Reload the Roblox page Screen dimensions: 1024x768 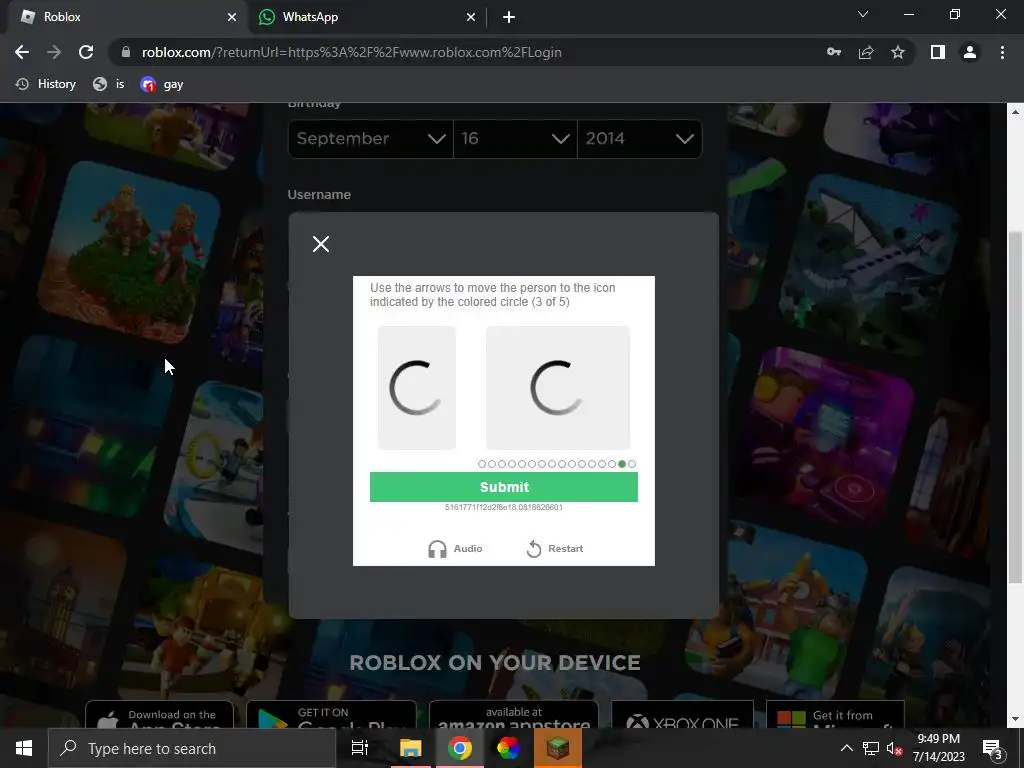[86, 52]
